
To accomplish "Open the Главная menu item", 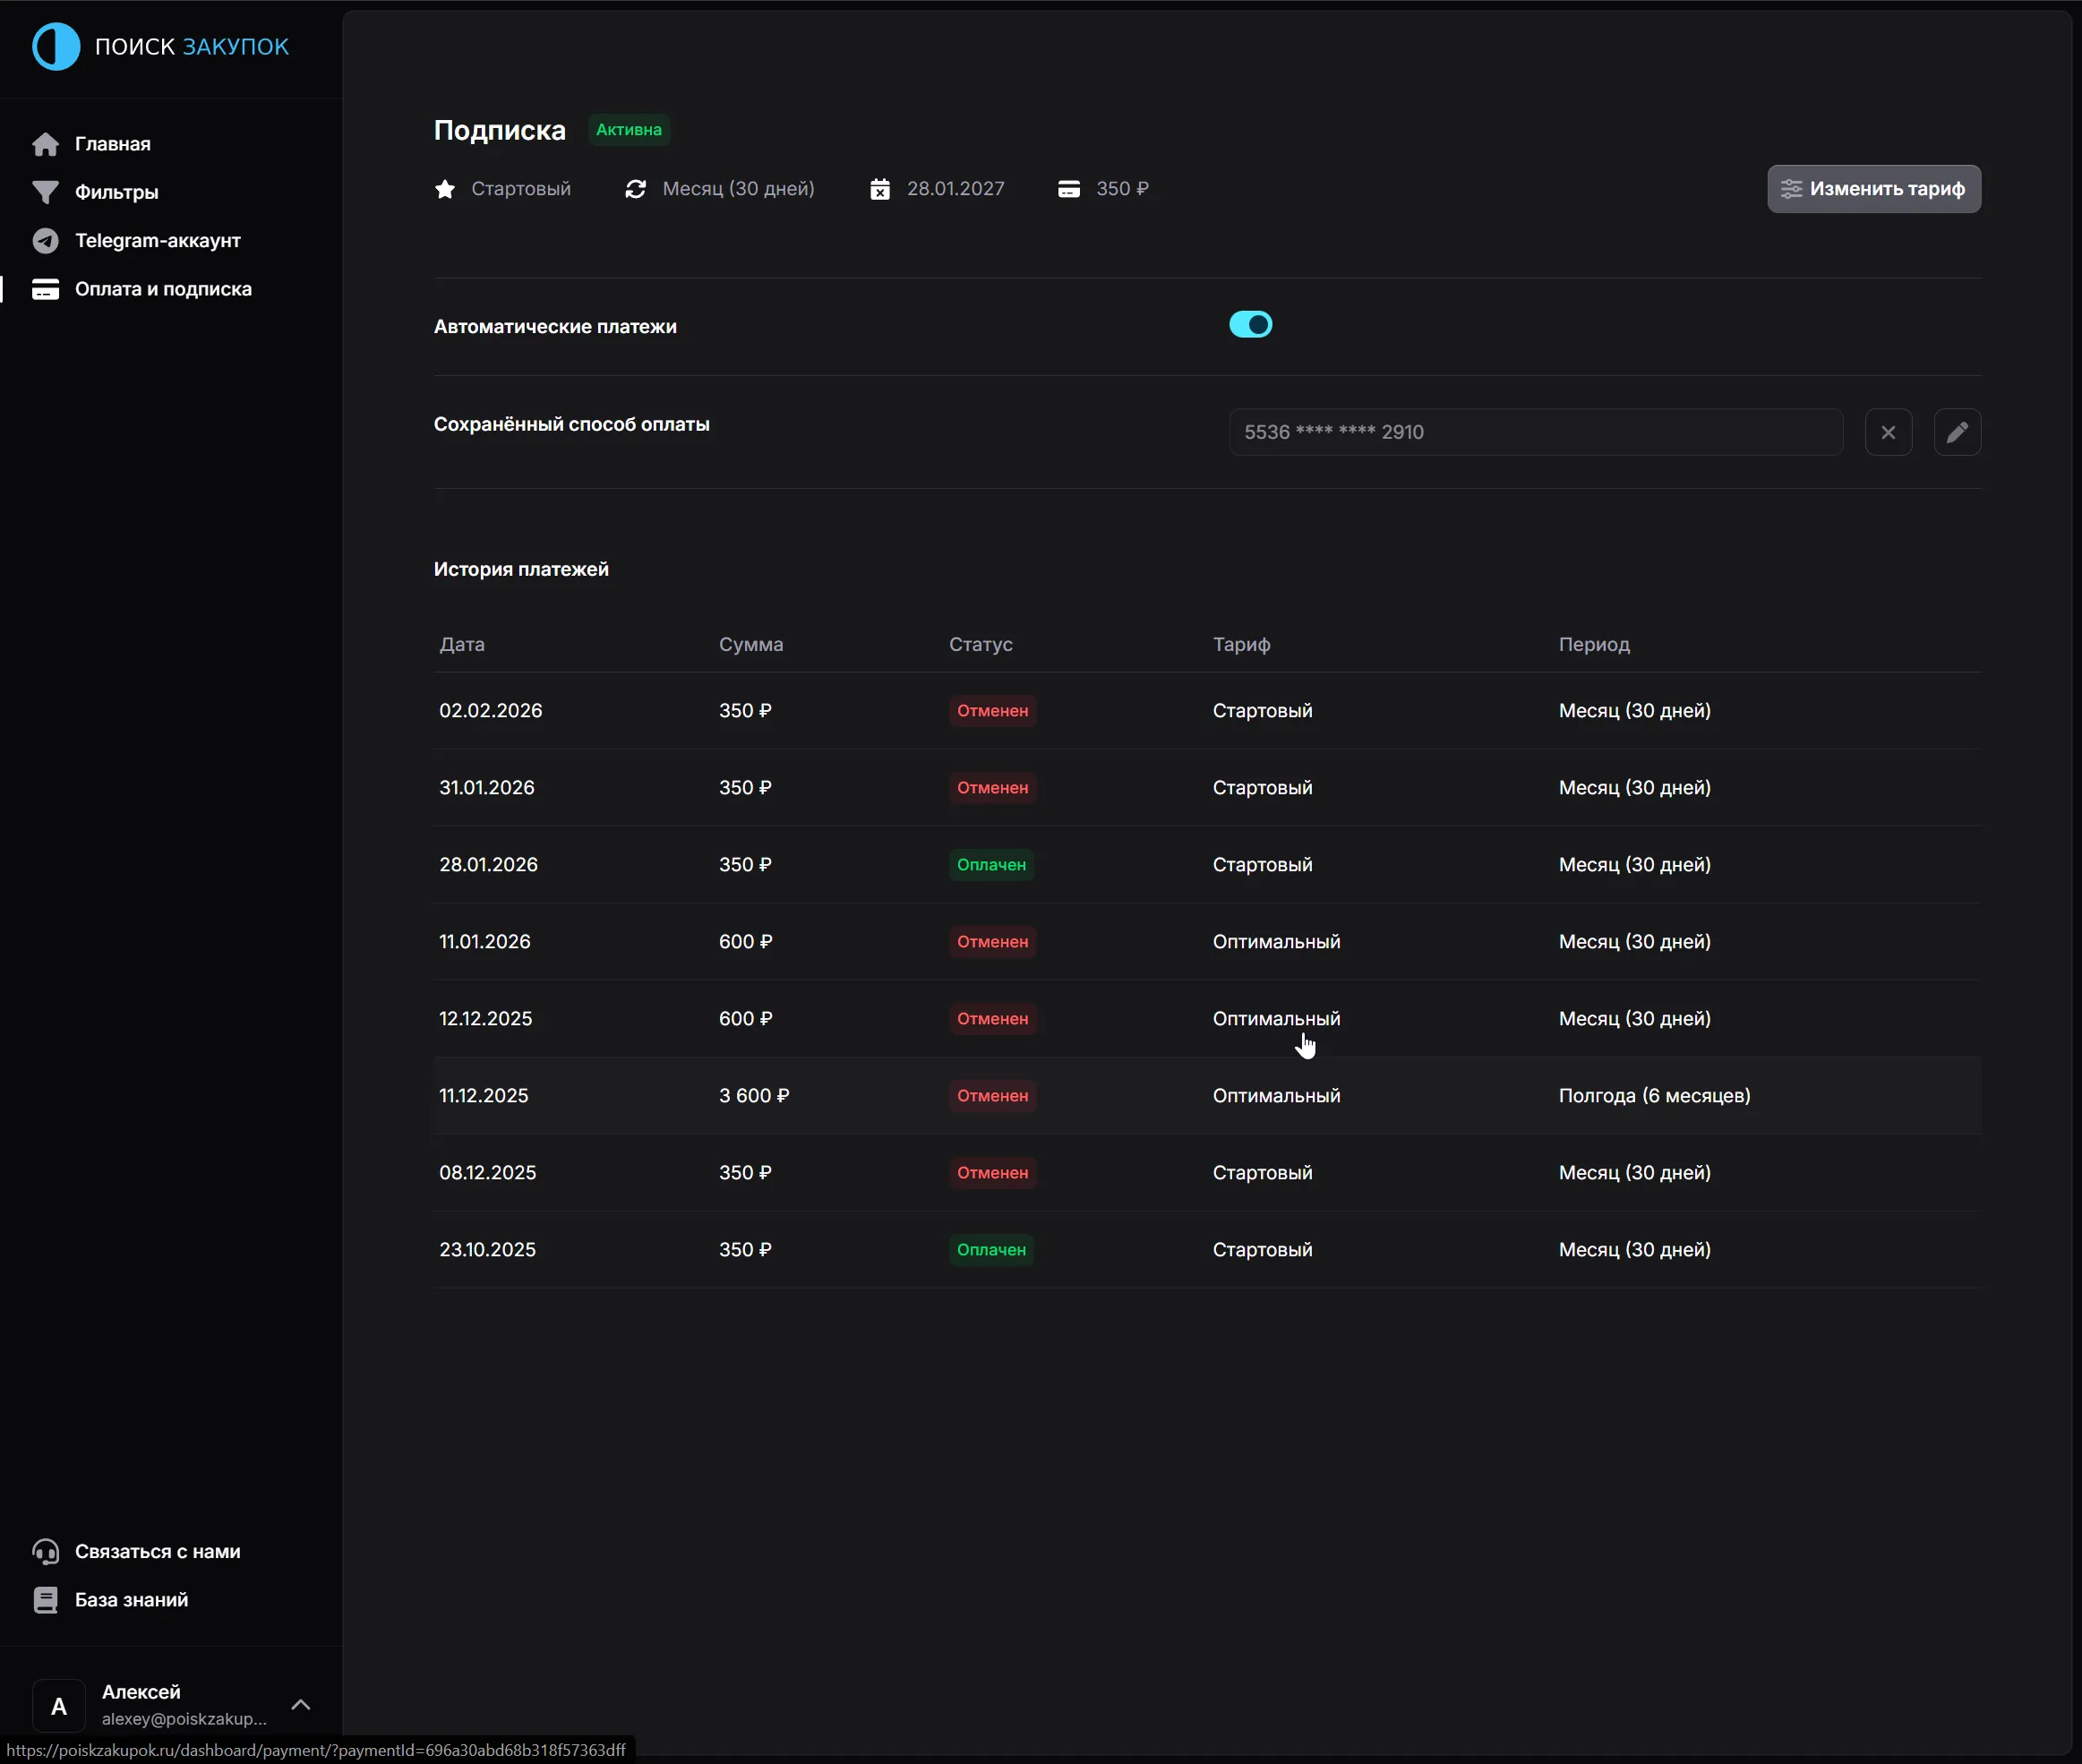I will [113, 144].
